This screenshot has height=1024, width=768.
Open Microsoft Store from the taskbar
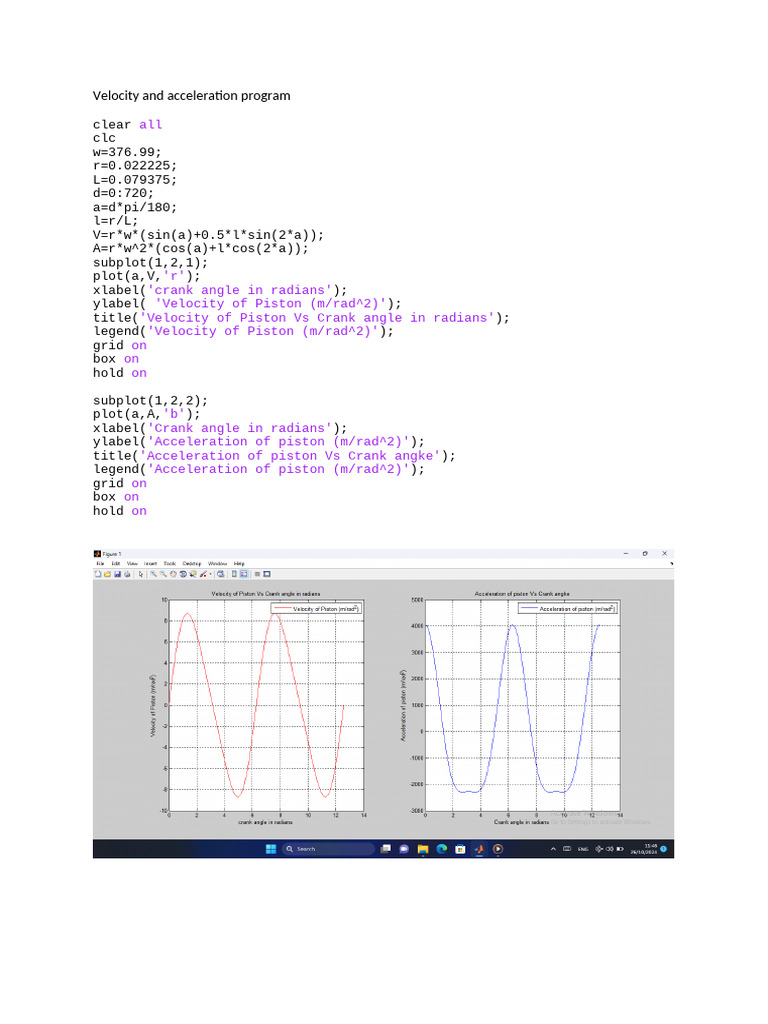pos(460,849)
